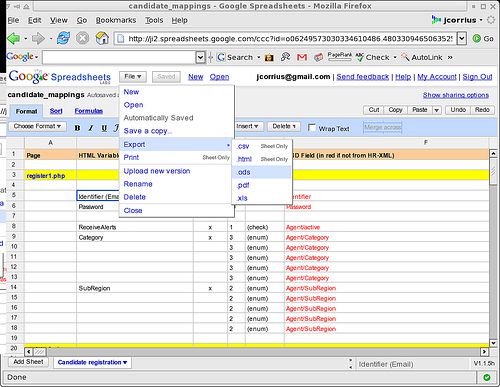This screenshot has width=500, height=387.
Task: Export as .ods format
Action: (261, 172)
